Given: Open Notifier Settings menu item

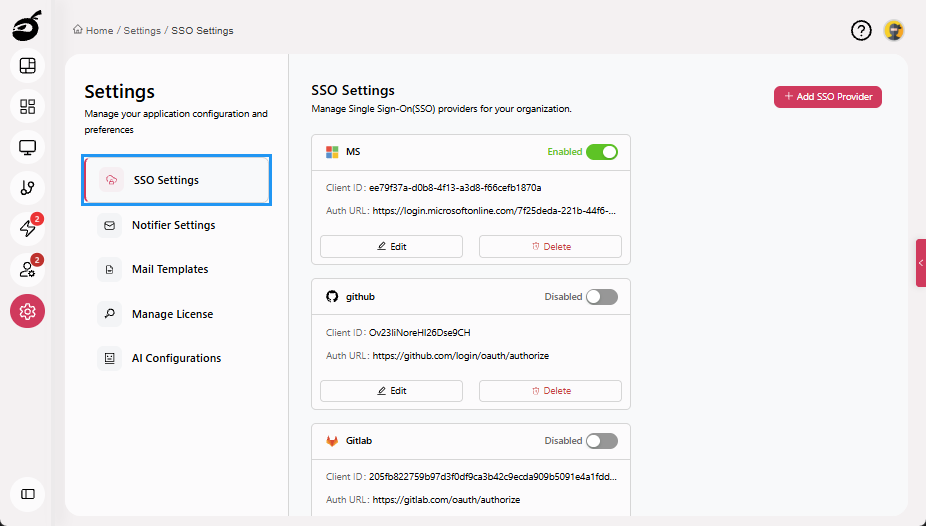Looking at the screenshot, I should (x=177, y=226).
